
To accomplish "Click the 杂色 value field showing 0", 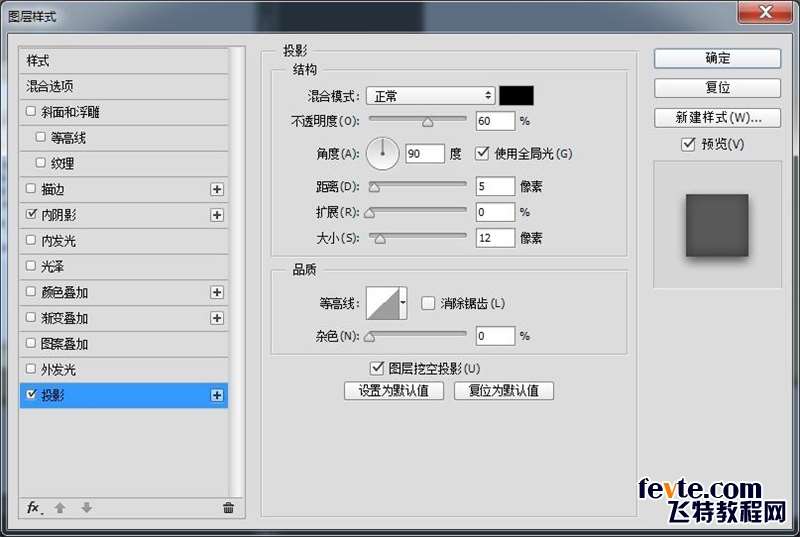I will tap(495, 336).
